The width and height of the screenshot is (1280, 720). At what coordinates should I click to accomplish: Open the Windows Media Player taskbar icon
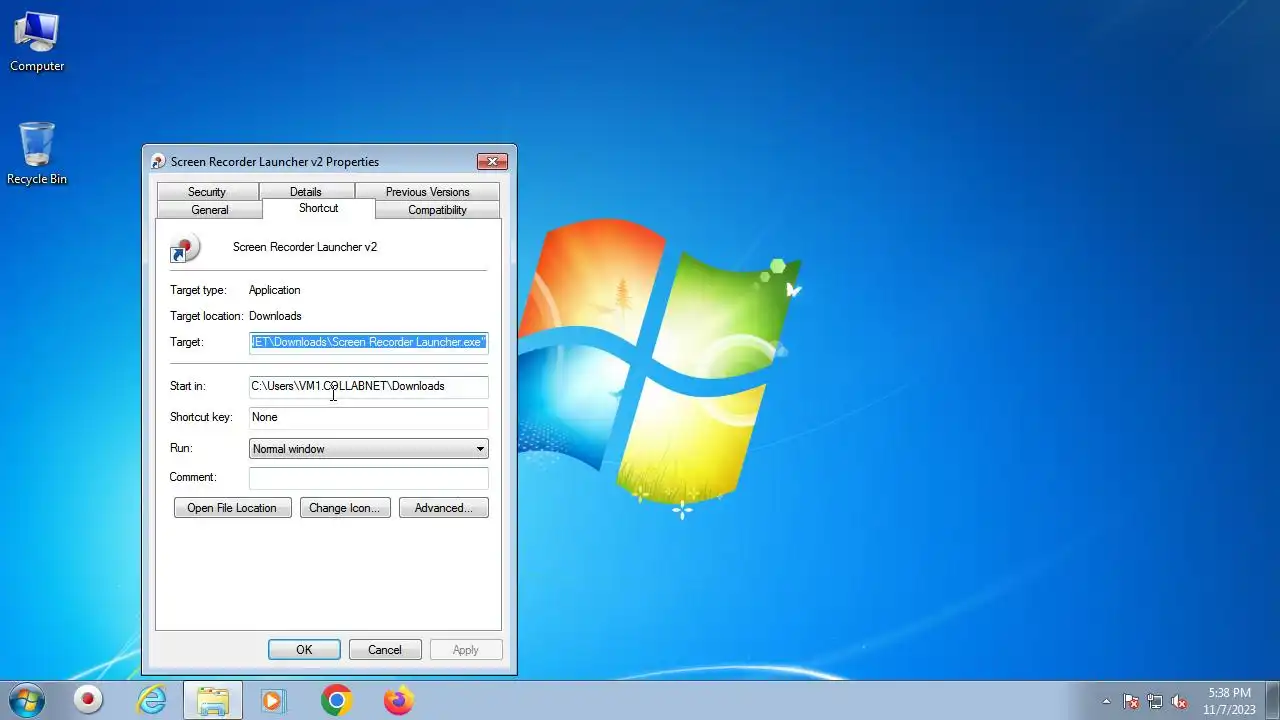(x=273, y=700)
